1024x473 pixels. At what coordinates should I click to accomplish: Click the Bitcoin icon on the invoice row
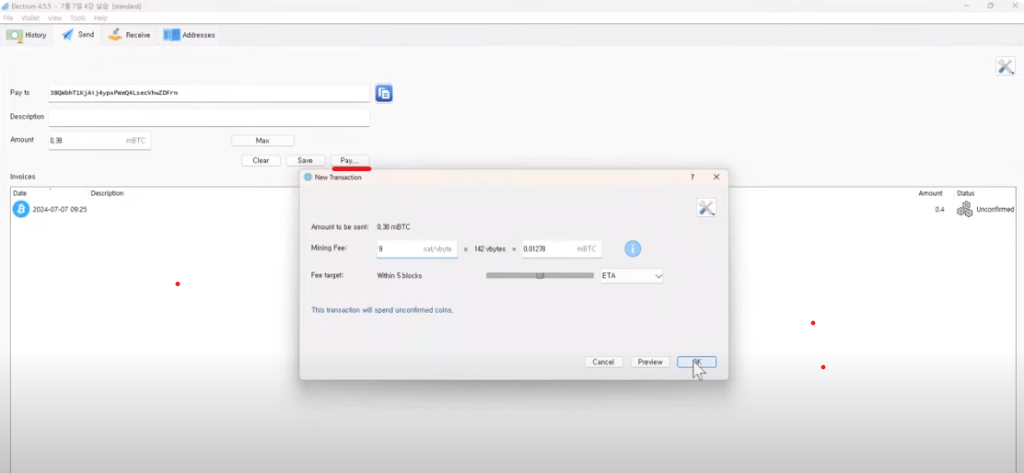click(x=20, y=209)
